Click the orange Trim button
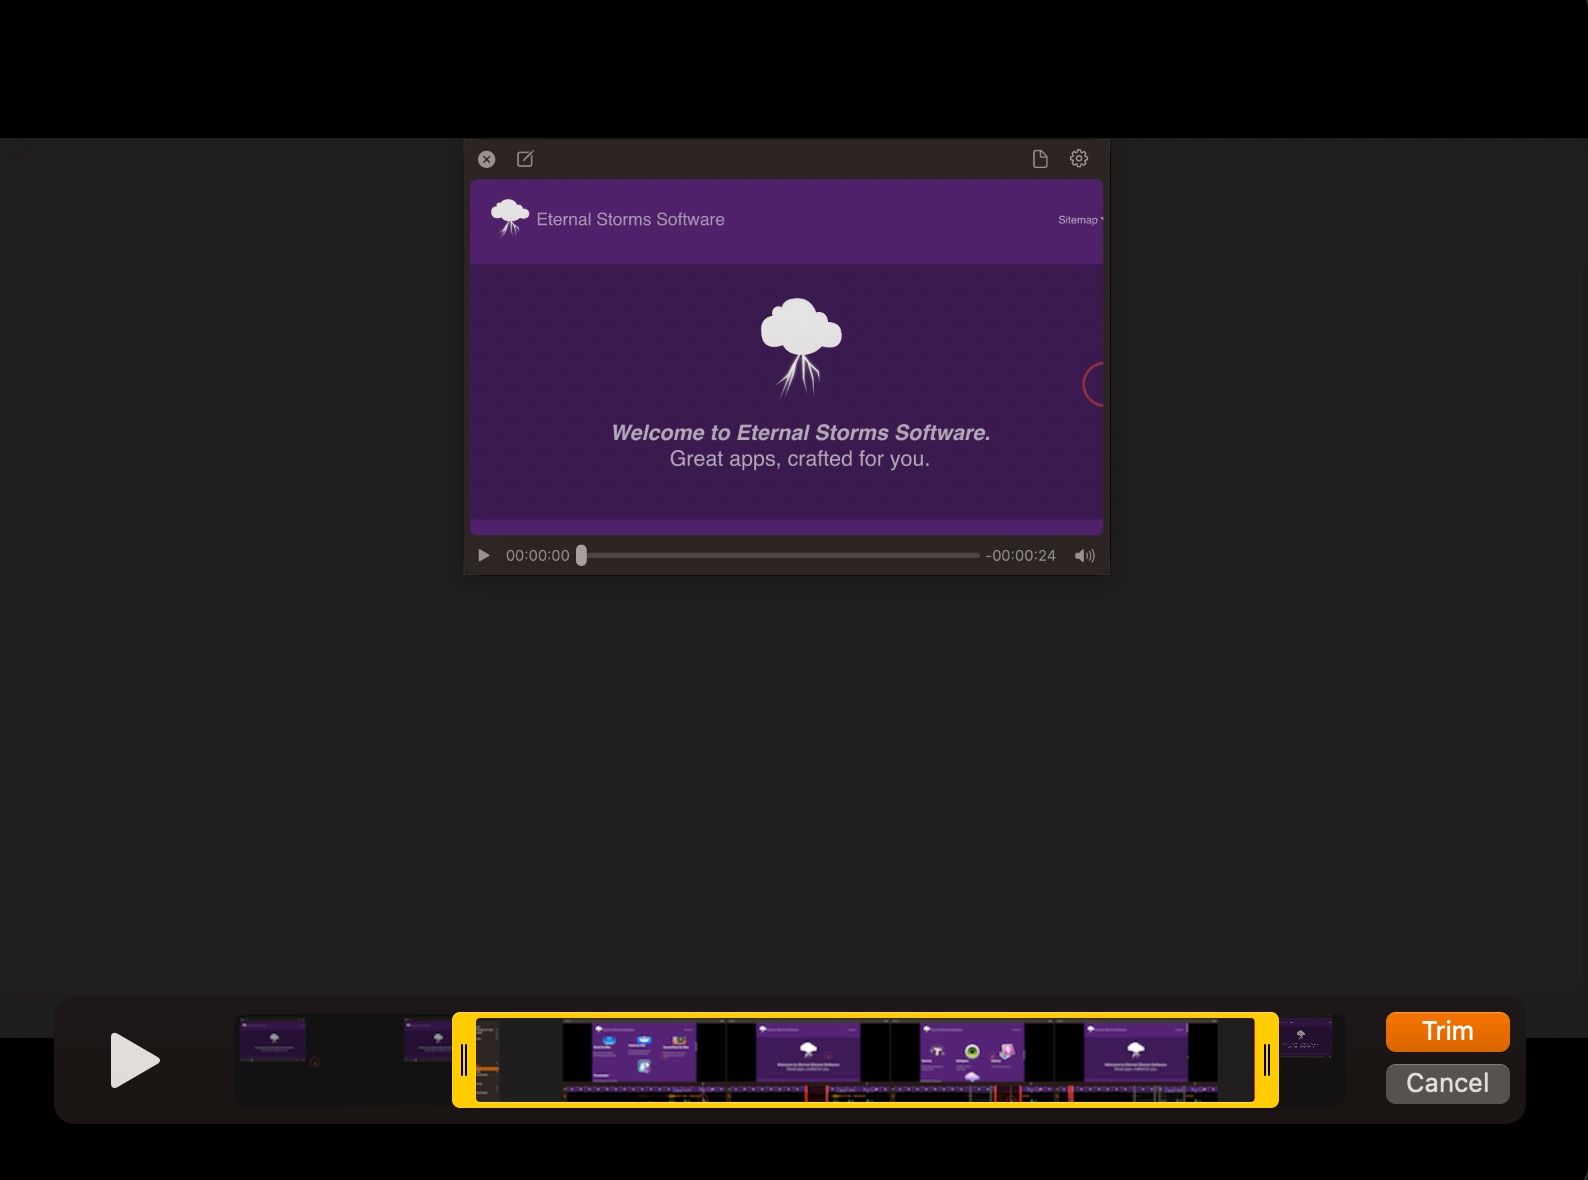Viewport: 1588px width, 1180px height. click(1447, 1031)
